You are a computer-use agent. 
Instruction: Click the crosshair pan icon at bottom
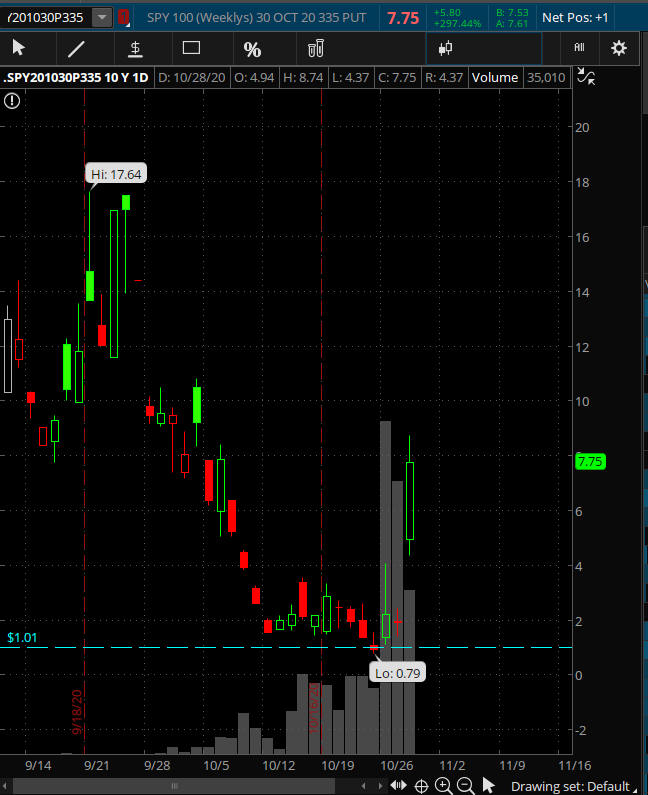click(x=421, y=786)
